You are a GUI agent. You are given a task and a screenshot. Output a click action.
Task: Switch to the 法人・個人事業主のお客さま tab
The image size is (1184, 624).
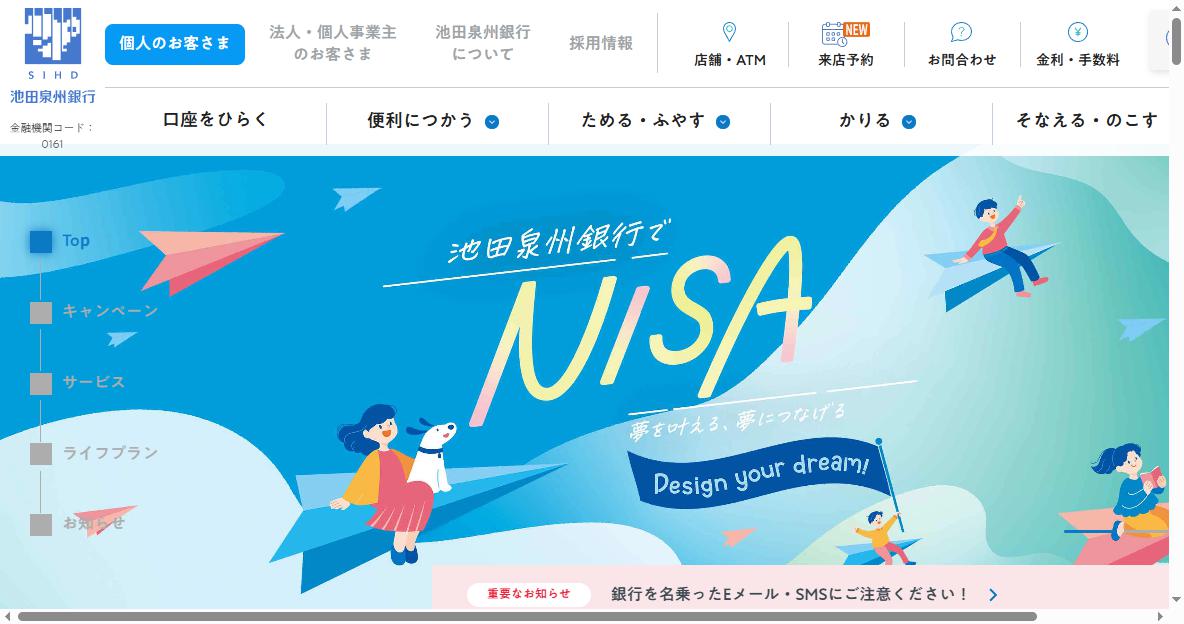click(x=333, y=43)
